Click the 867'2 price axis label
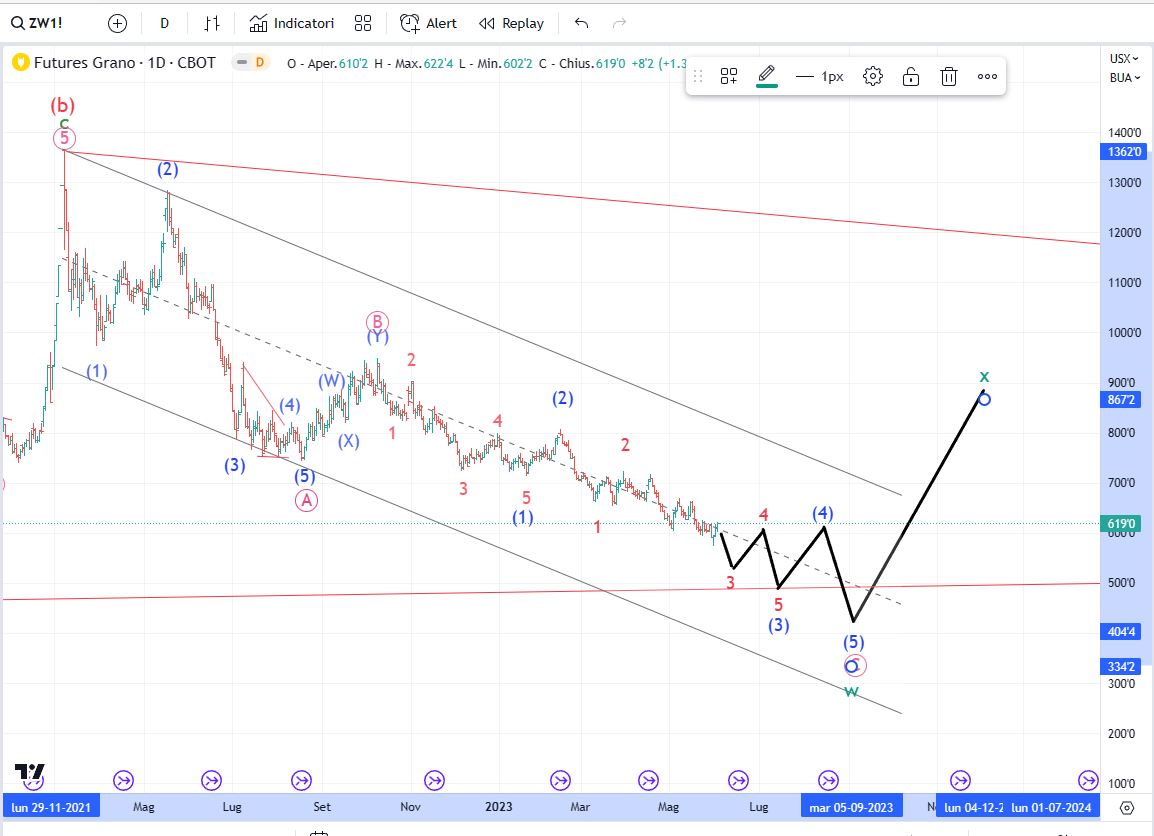Screen dimensions: 1154x836 point(1121,400)
